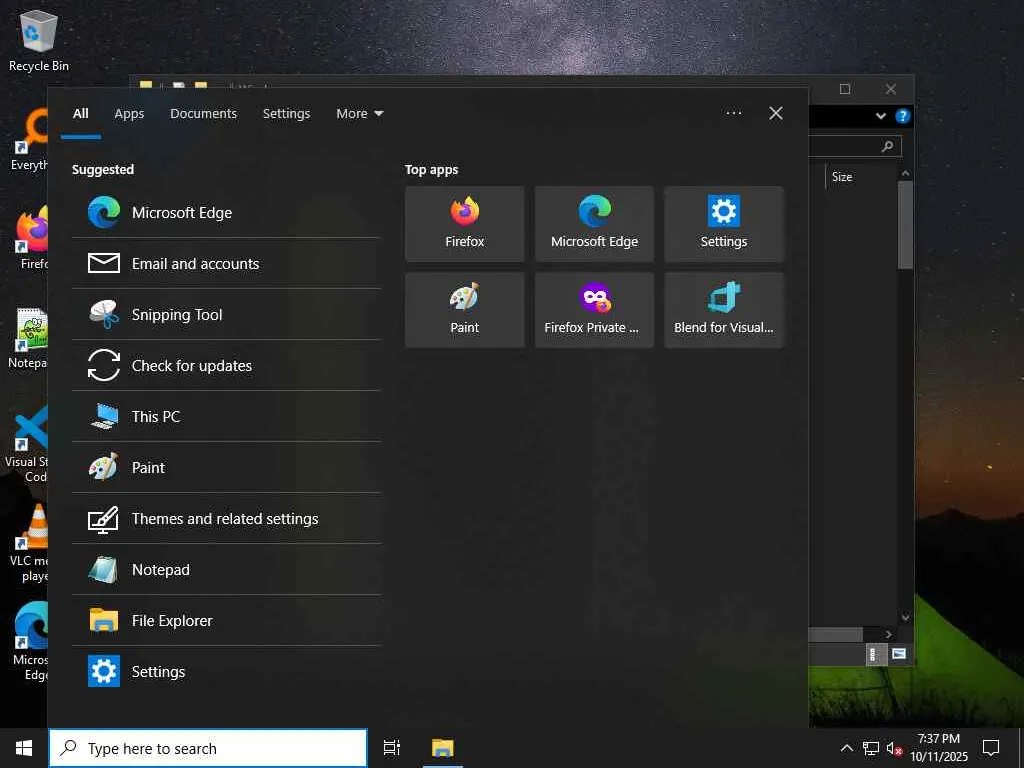Switch to the All search tab
This screenshot has width=1024, height=768.
[x=81, y=114]
